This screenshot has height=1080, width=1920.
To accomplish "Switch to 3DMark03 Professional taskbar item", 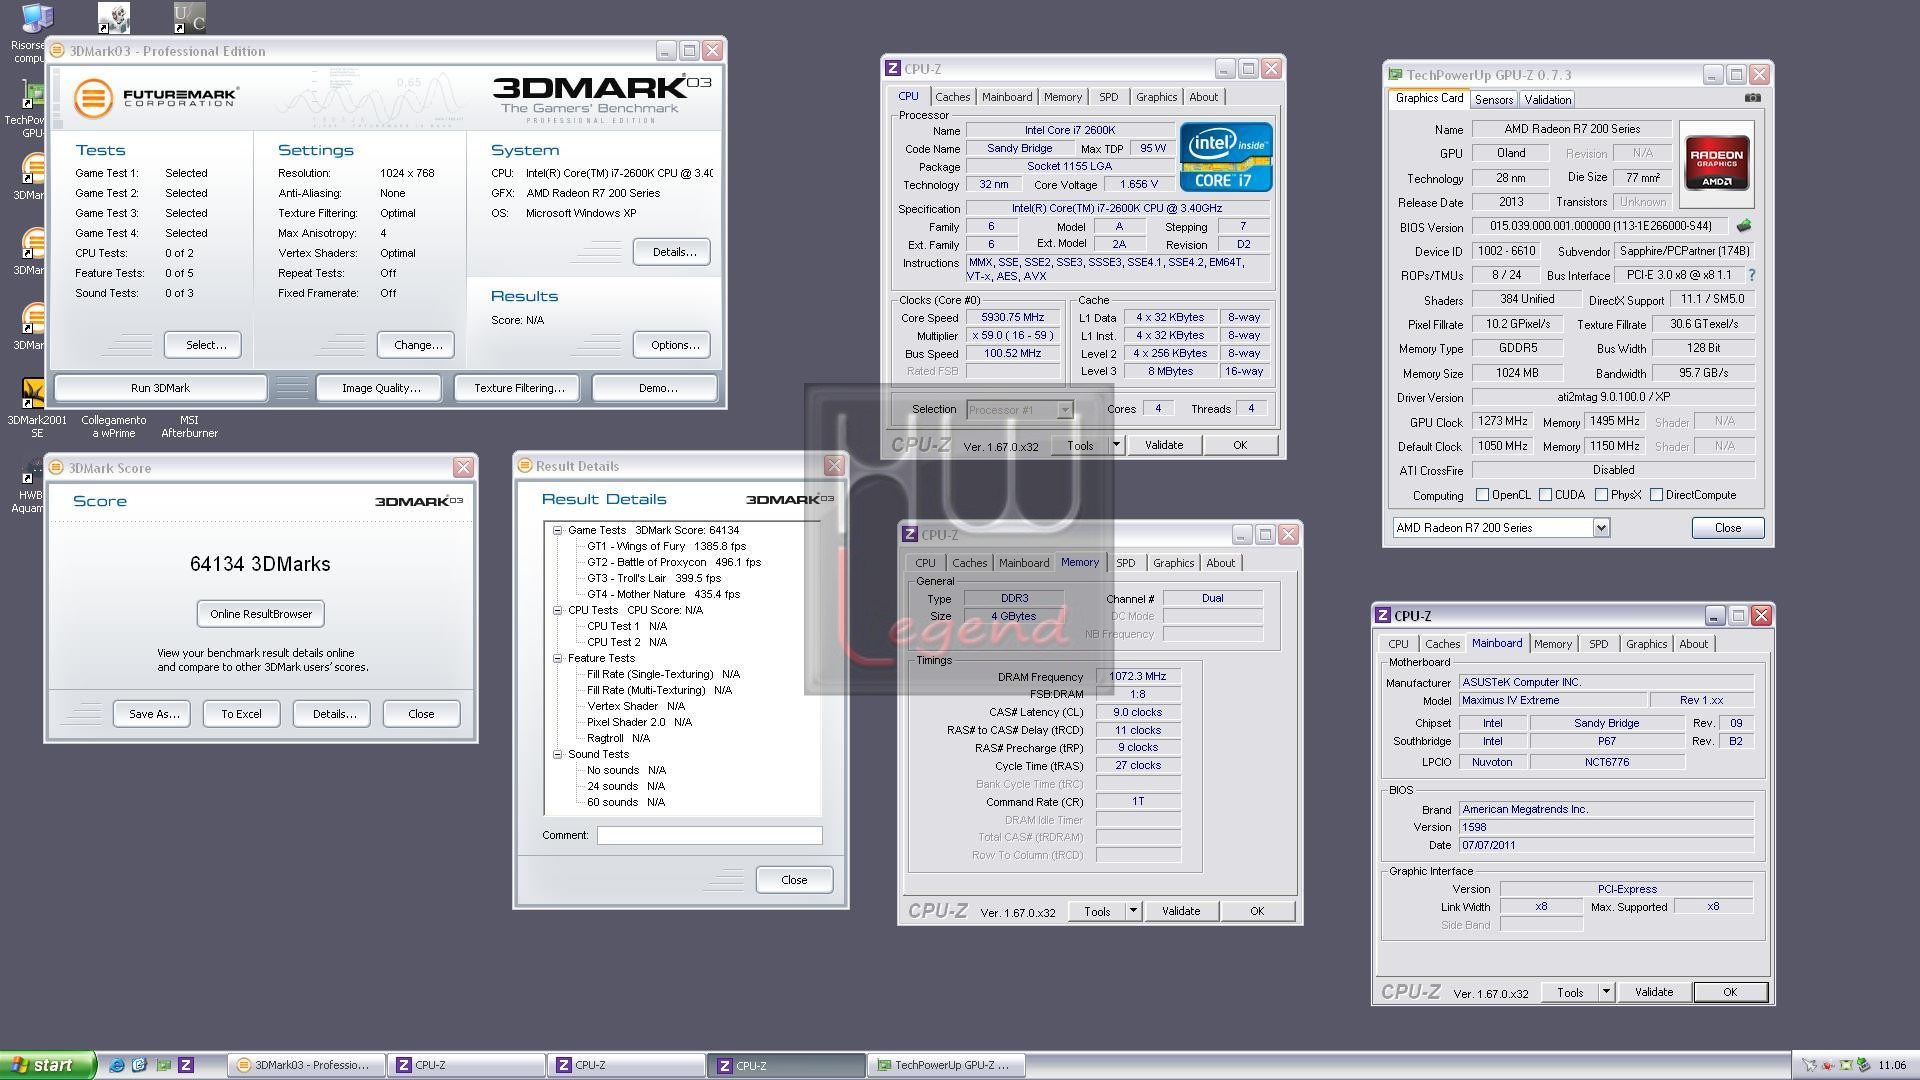I will (305, 1065).
